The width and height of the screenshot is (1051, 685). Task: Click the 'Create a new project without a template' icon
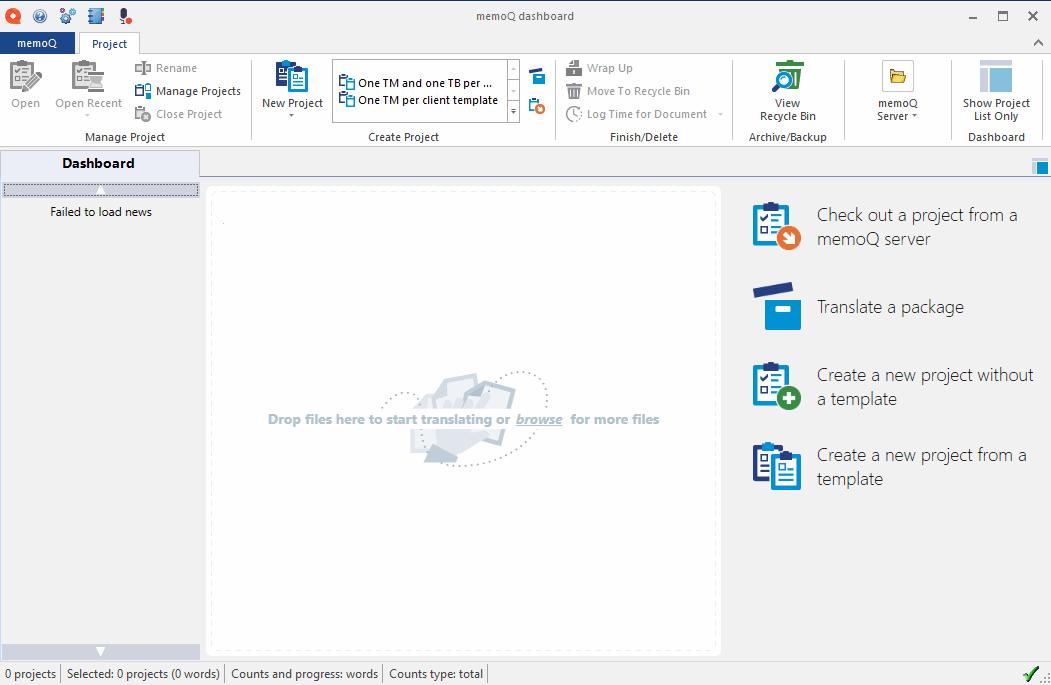pos(776,386)
